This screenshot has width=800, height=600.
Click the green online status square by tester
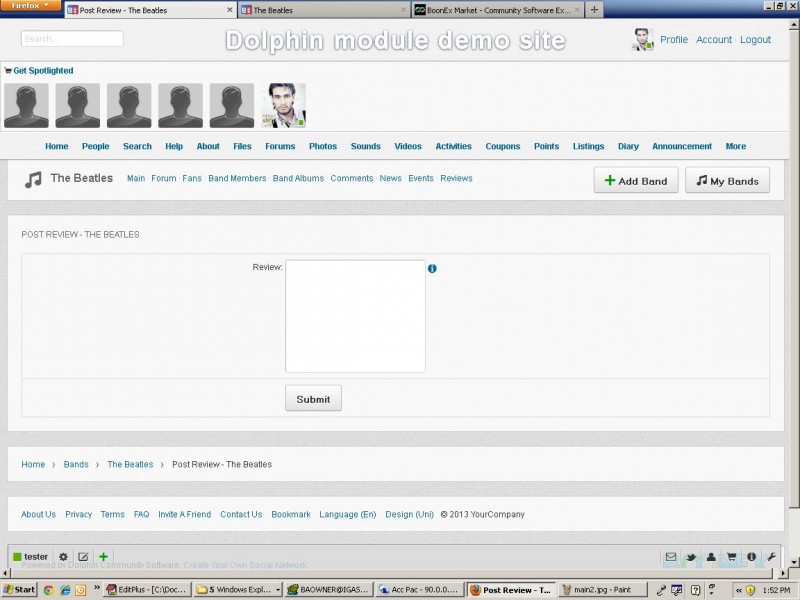point(17,557)
